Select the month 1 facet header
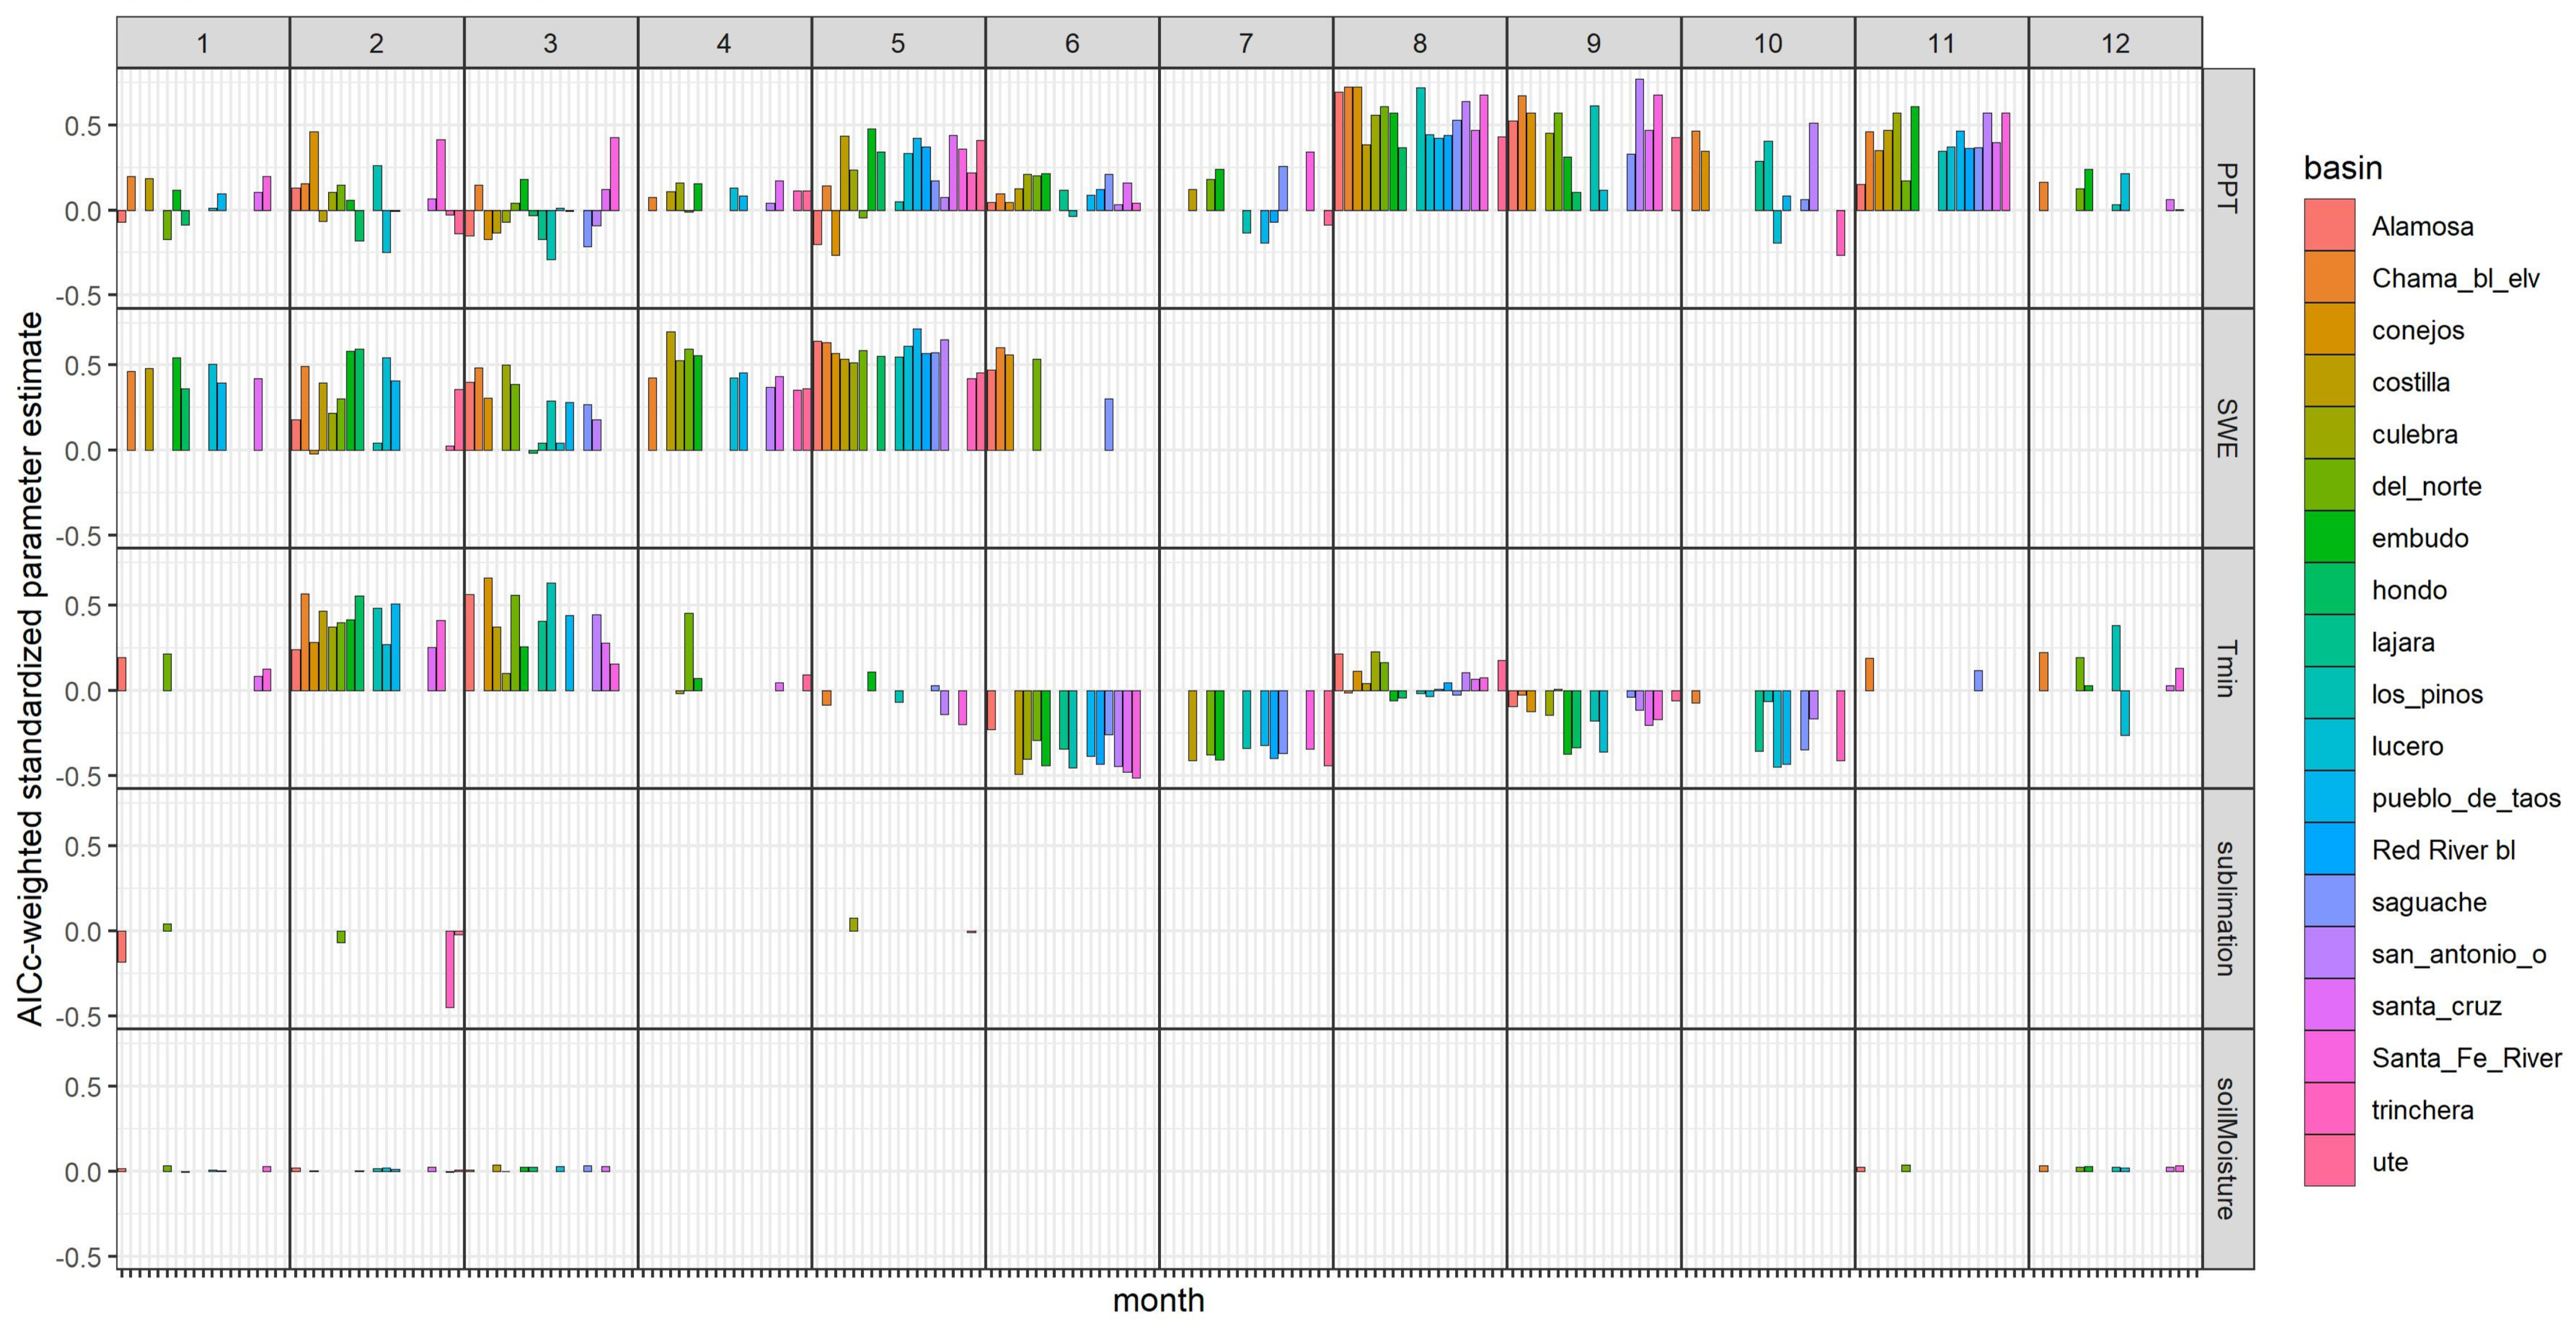Screen dimensions: 2576x1324 click(x=203, y=43)
